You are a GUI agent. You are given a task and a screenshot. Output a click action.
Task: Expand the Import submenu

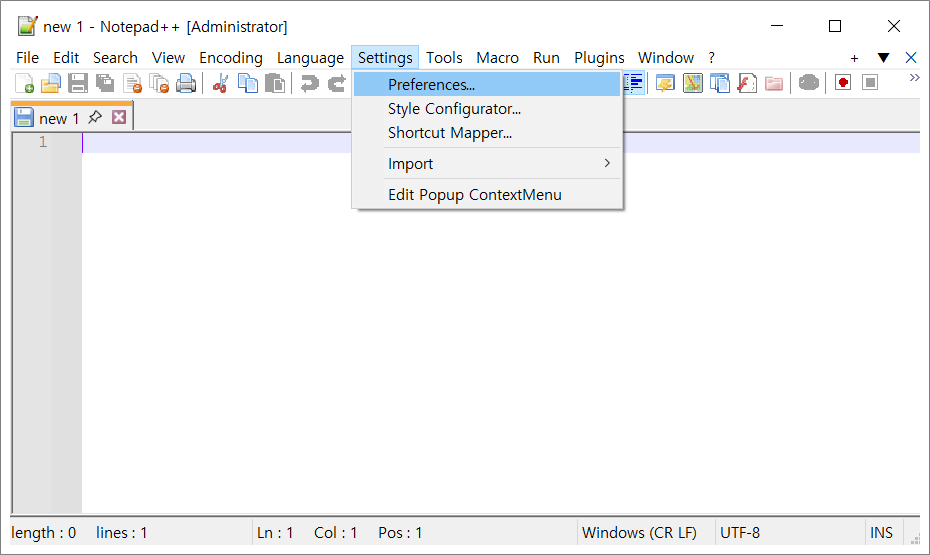point(487,164)
